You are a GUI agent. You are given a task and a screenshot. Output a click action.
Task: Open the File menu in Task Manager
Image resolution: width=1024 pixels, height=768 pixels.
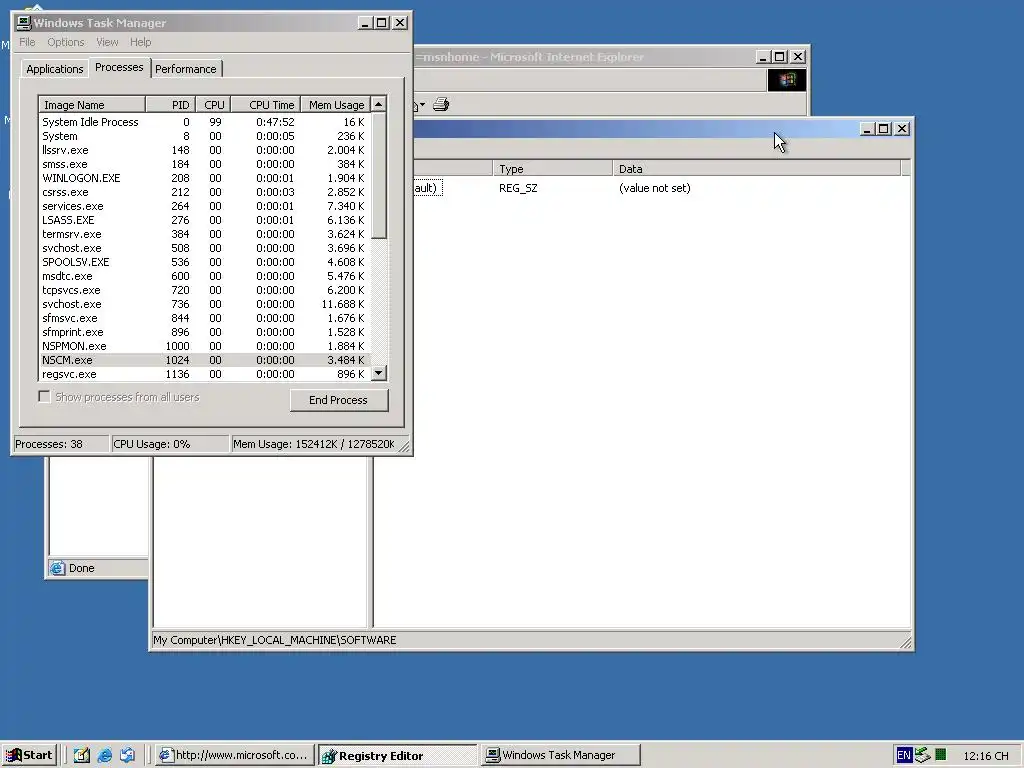[x=27, y=42]
